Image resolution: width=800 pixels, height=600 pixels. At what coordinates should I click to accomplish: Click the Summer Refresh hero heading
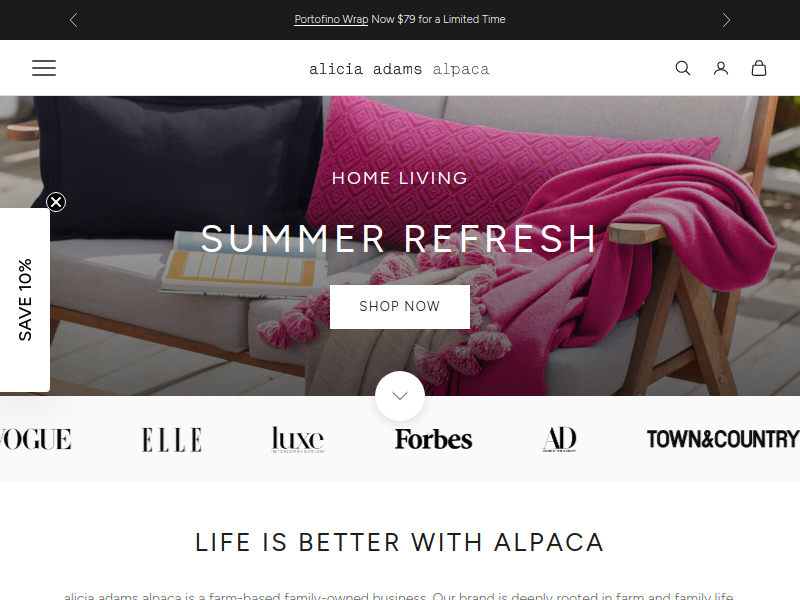[x=399, y=239]
